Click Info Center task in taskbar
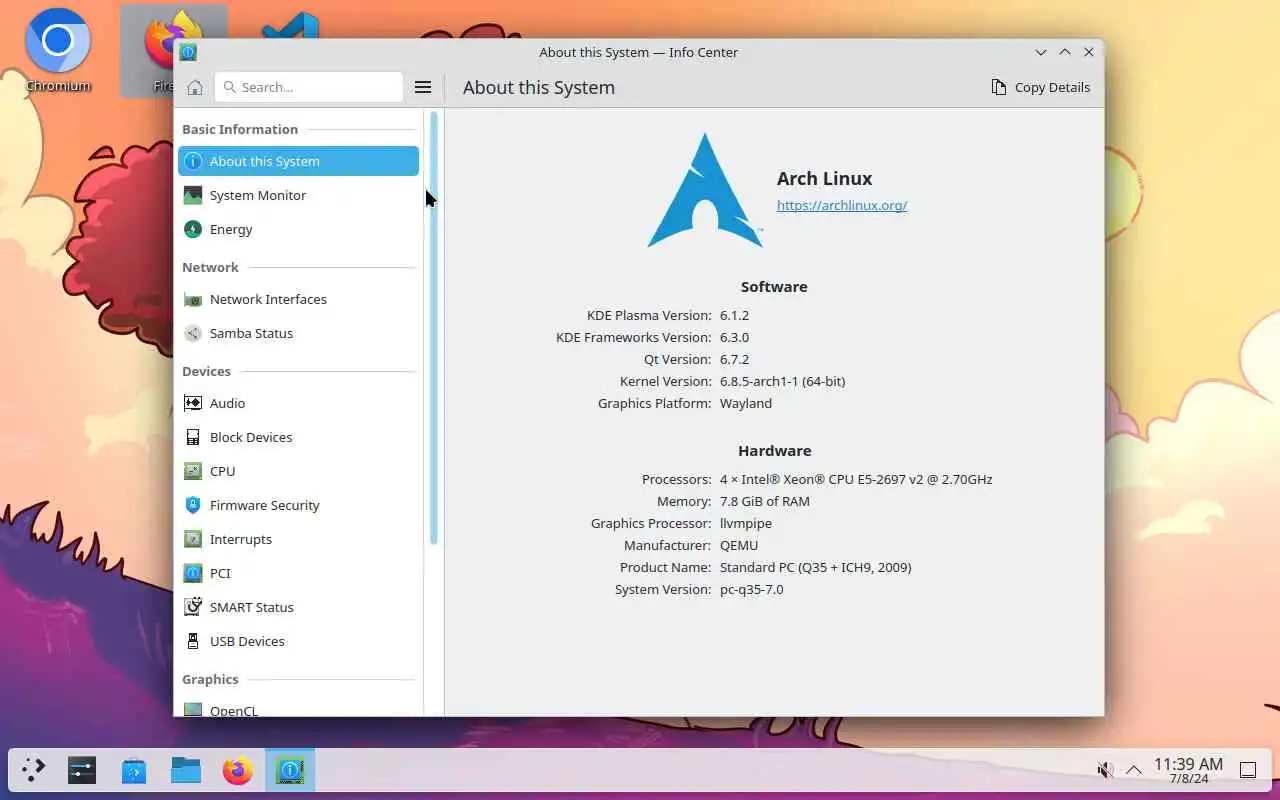 [290, 770]
